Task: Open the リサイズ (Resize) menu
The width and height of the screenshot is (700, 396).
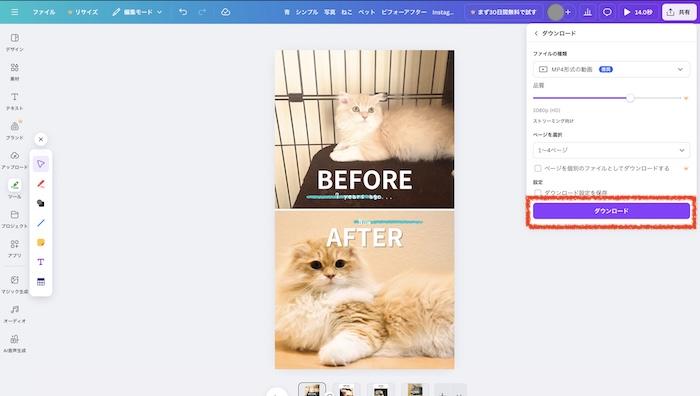Action: (x=83, y=12)
